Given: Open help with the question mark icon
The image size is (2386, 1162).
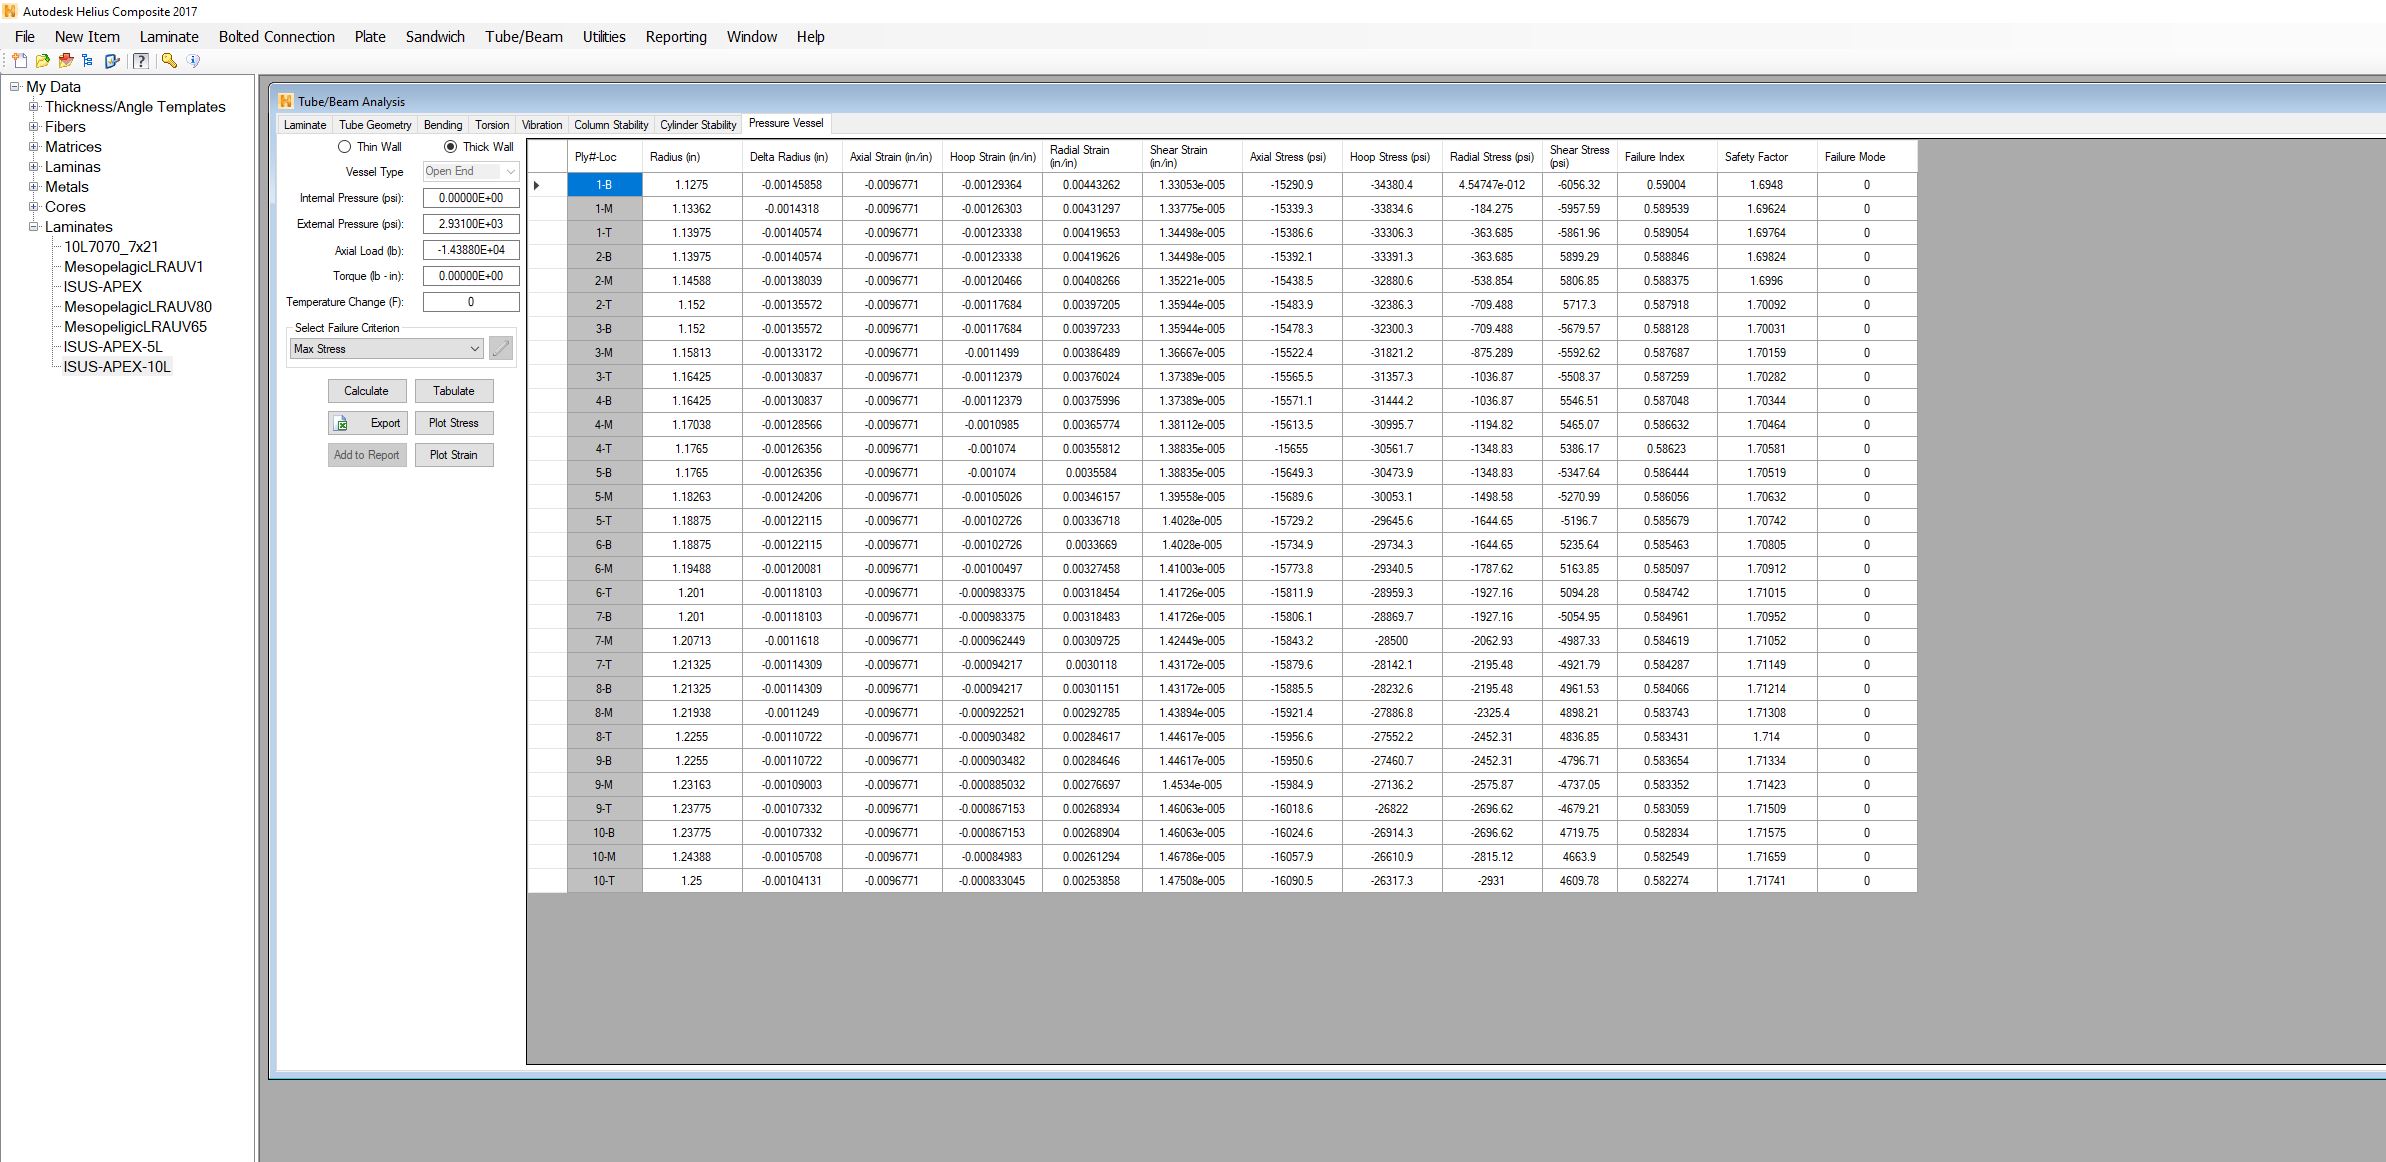Looking at the screenshot, I should click(141, 61).
